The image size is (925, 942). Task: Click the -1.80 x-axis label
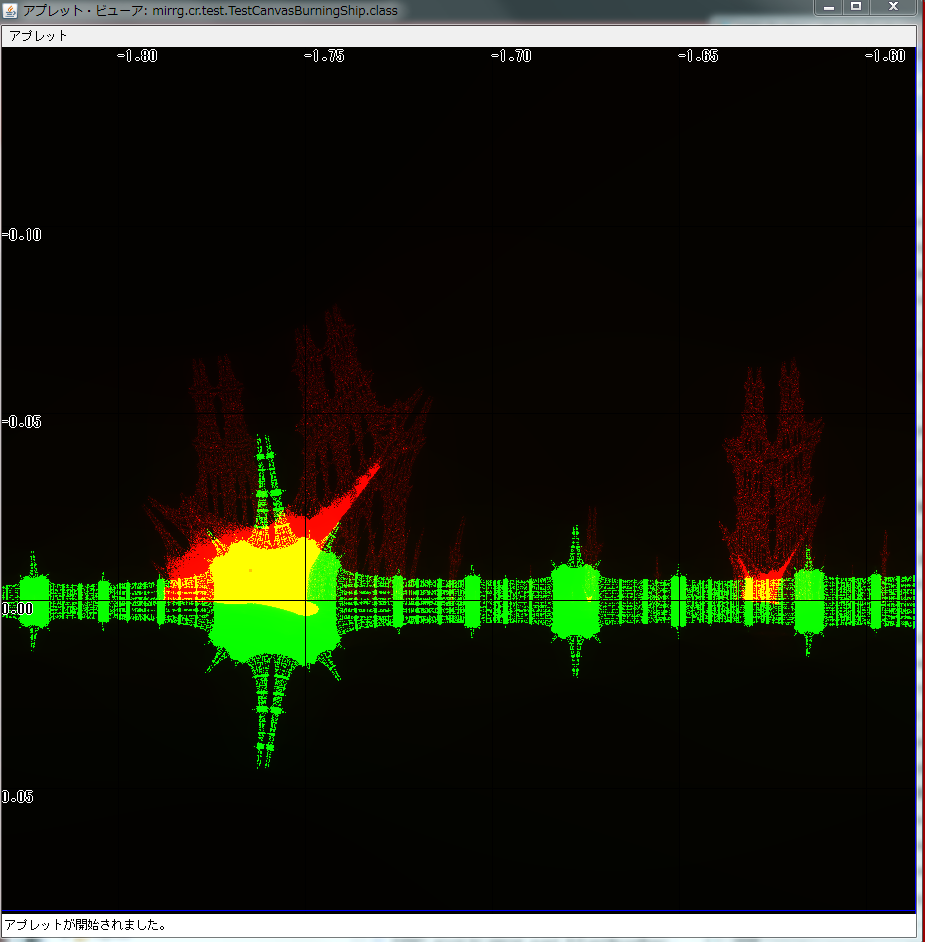click(x=137, y=56)
